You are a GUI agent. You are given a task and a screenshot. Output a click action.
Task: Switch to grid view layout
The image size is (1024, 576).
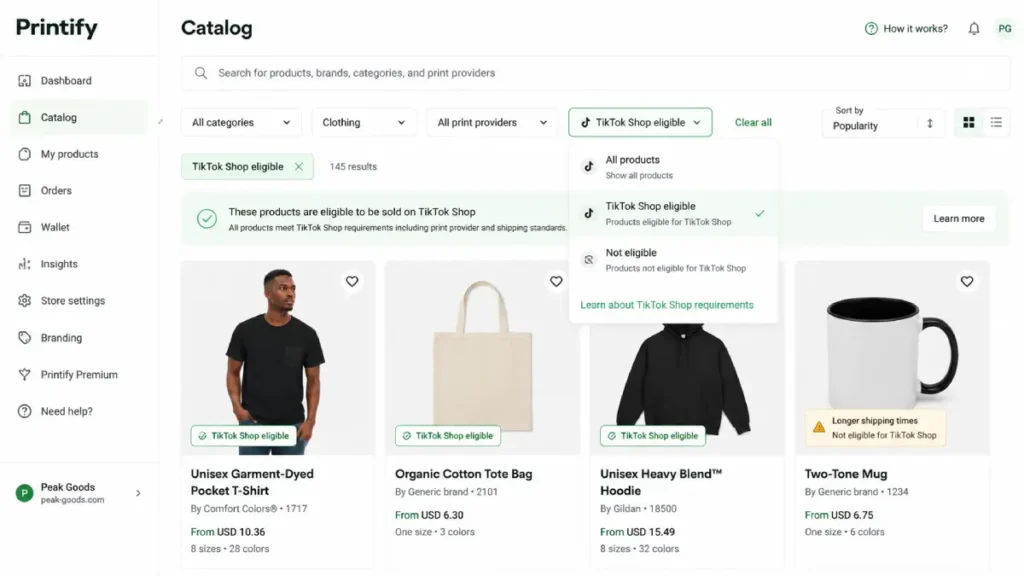(x=968, y=122)
